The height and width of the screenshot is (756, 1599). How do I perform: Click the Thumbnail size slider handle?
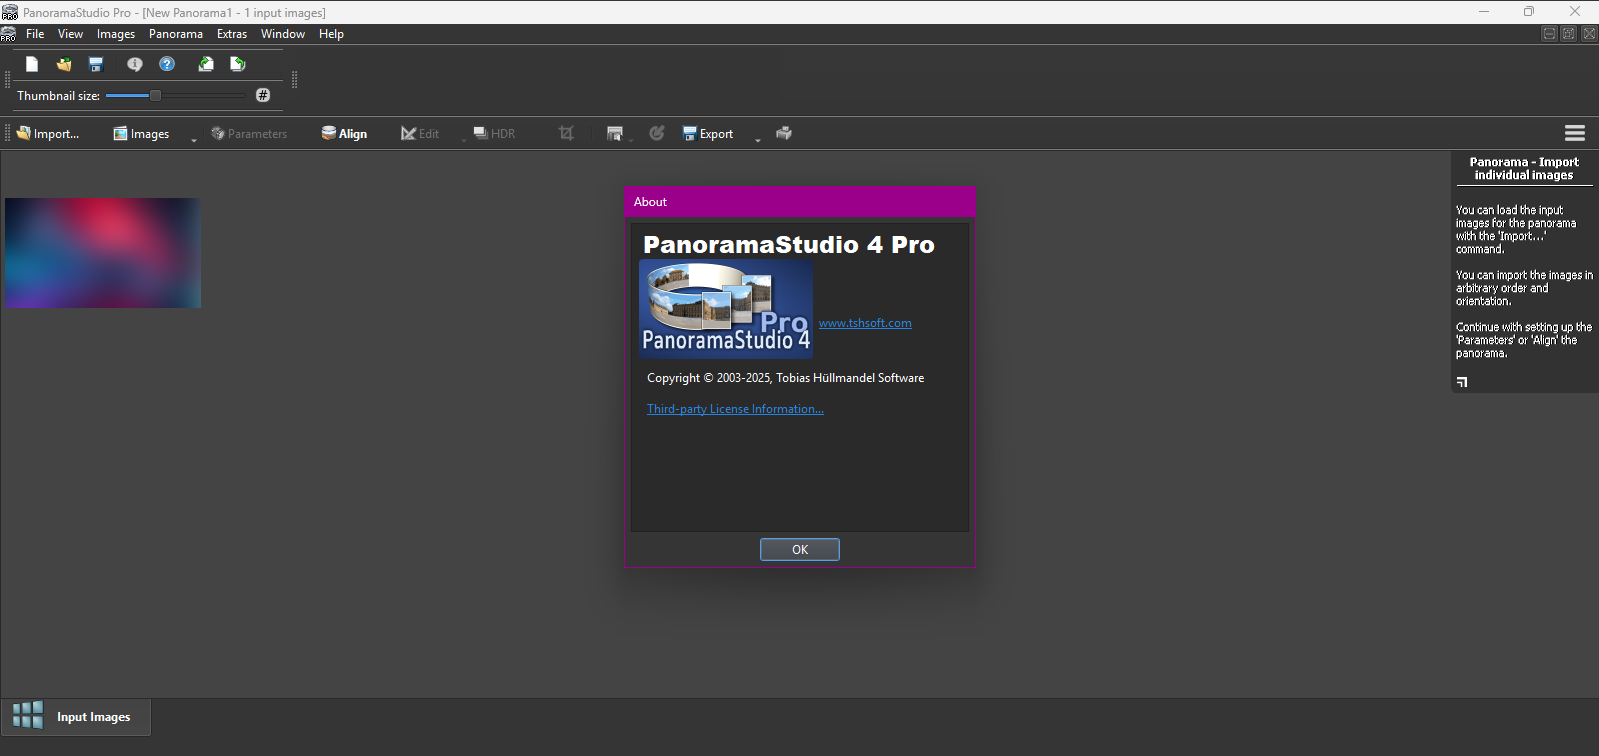click(x=155, y=95)
